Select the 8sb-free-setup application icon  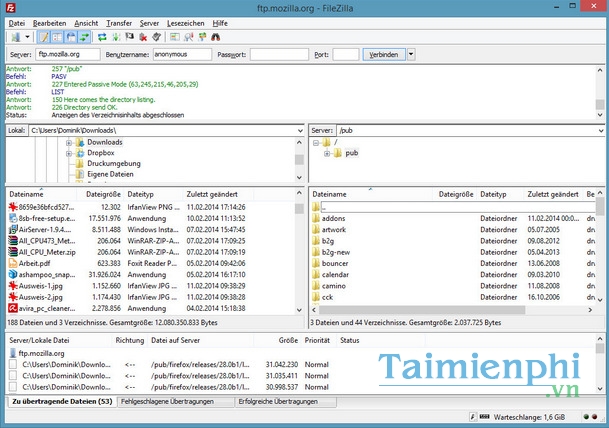pyautogui.click(x=13, y=218)
